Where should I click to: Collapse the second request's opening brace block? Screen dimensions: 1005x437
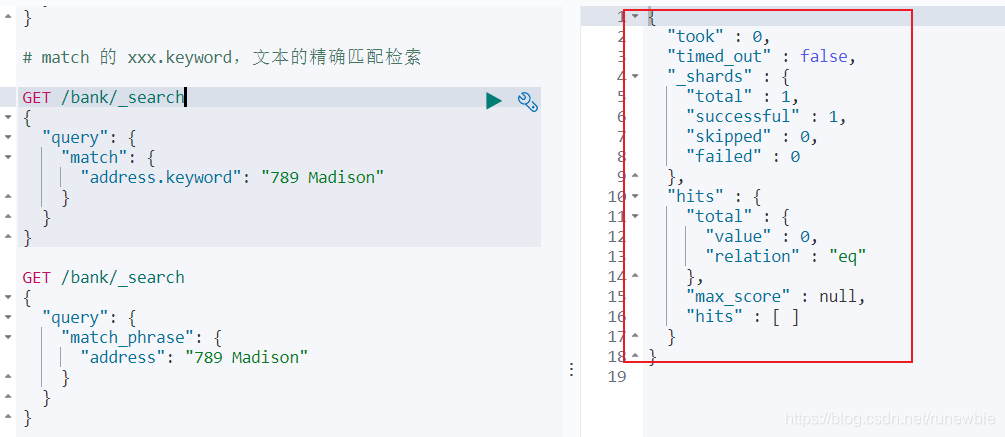[x=8, y=297]
